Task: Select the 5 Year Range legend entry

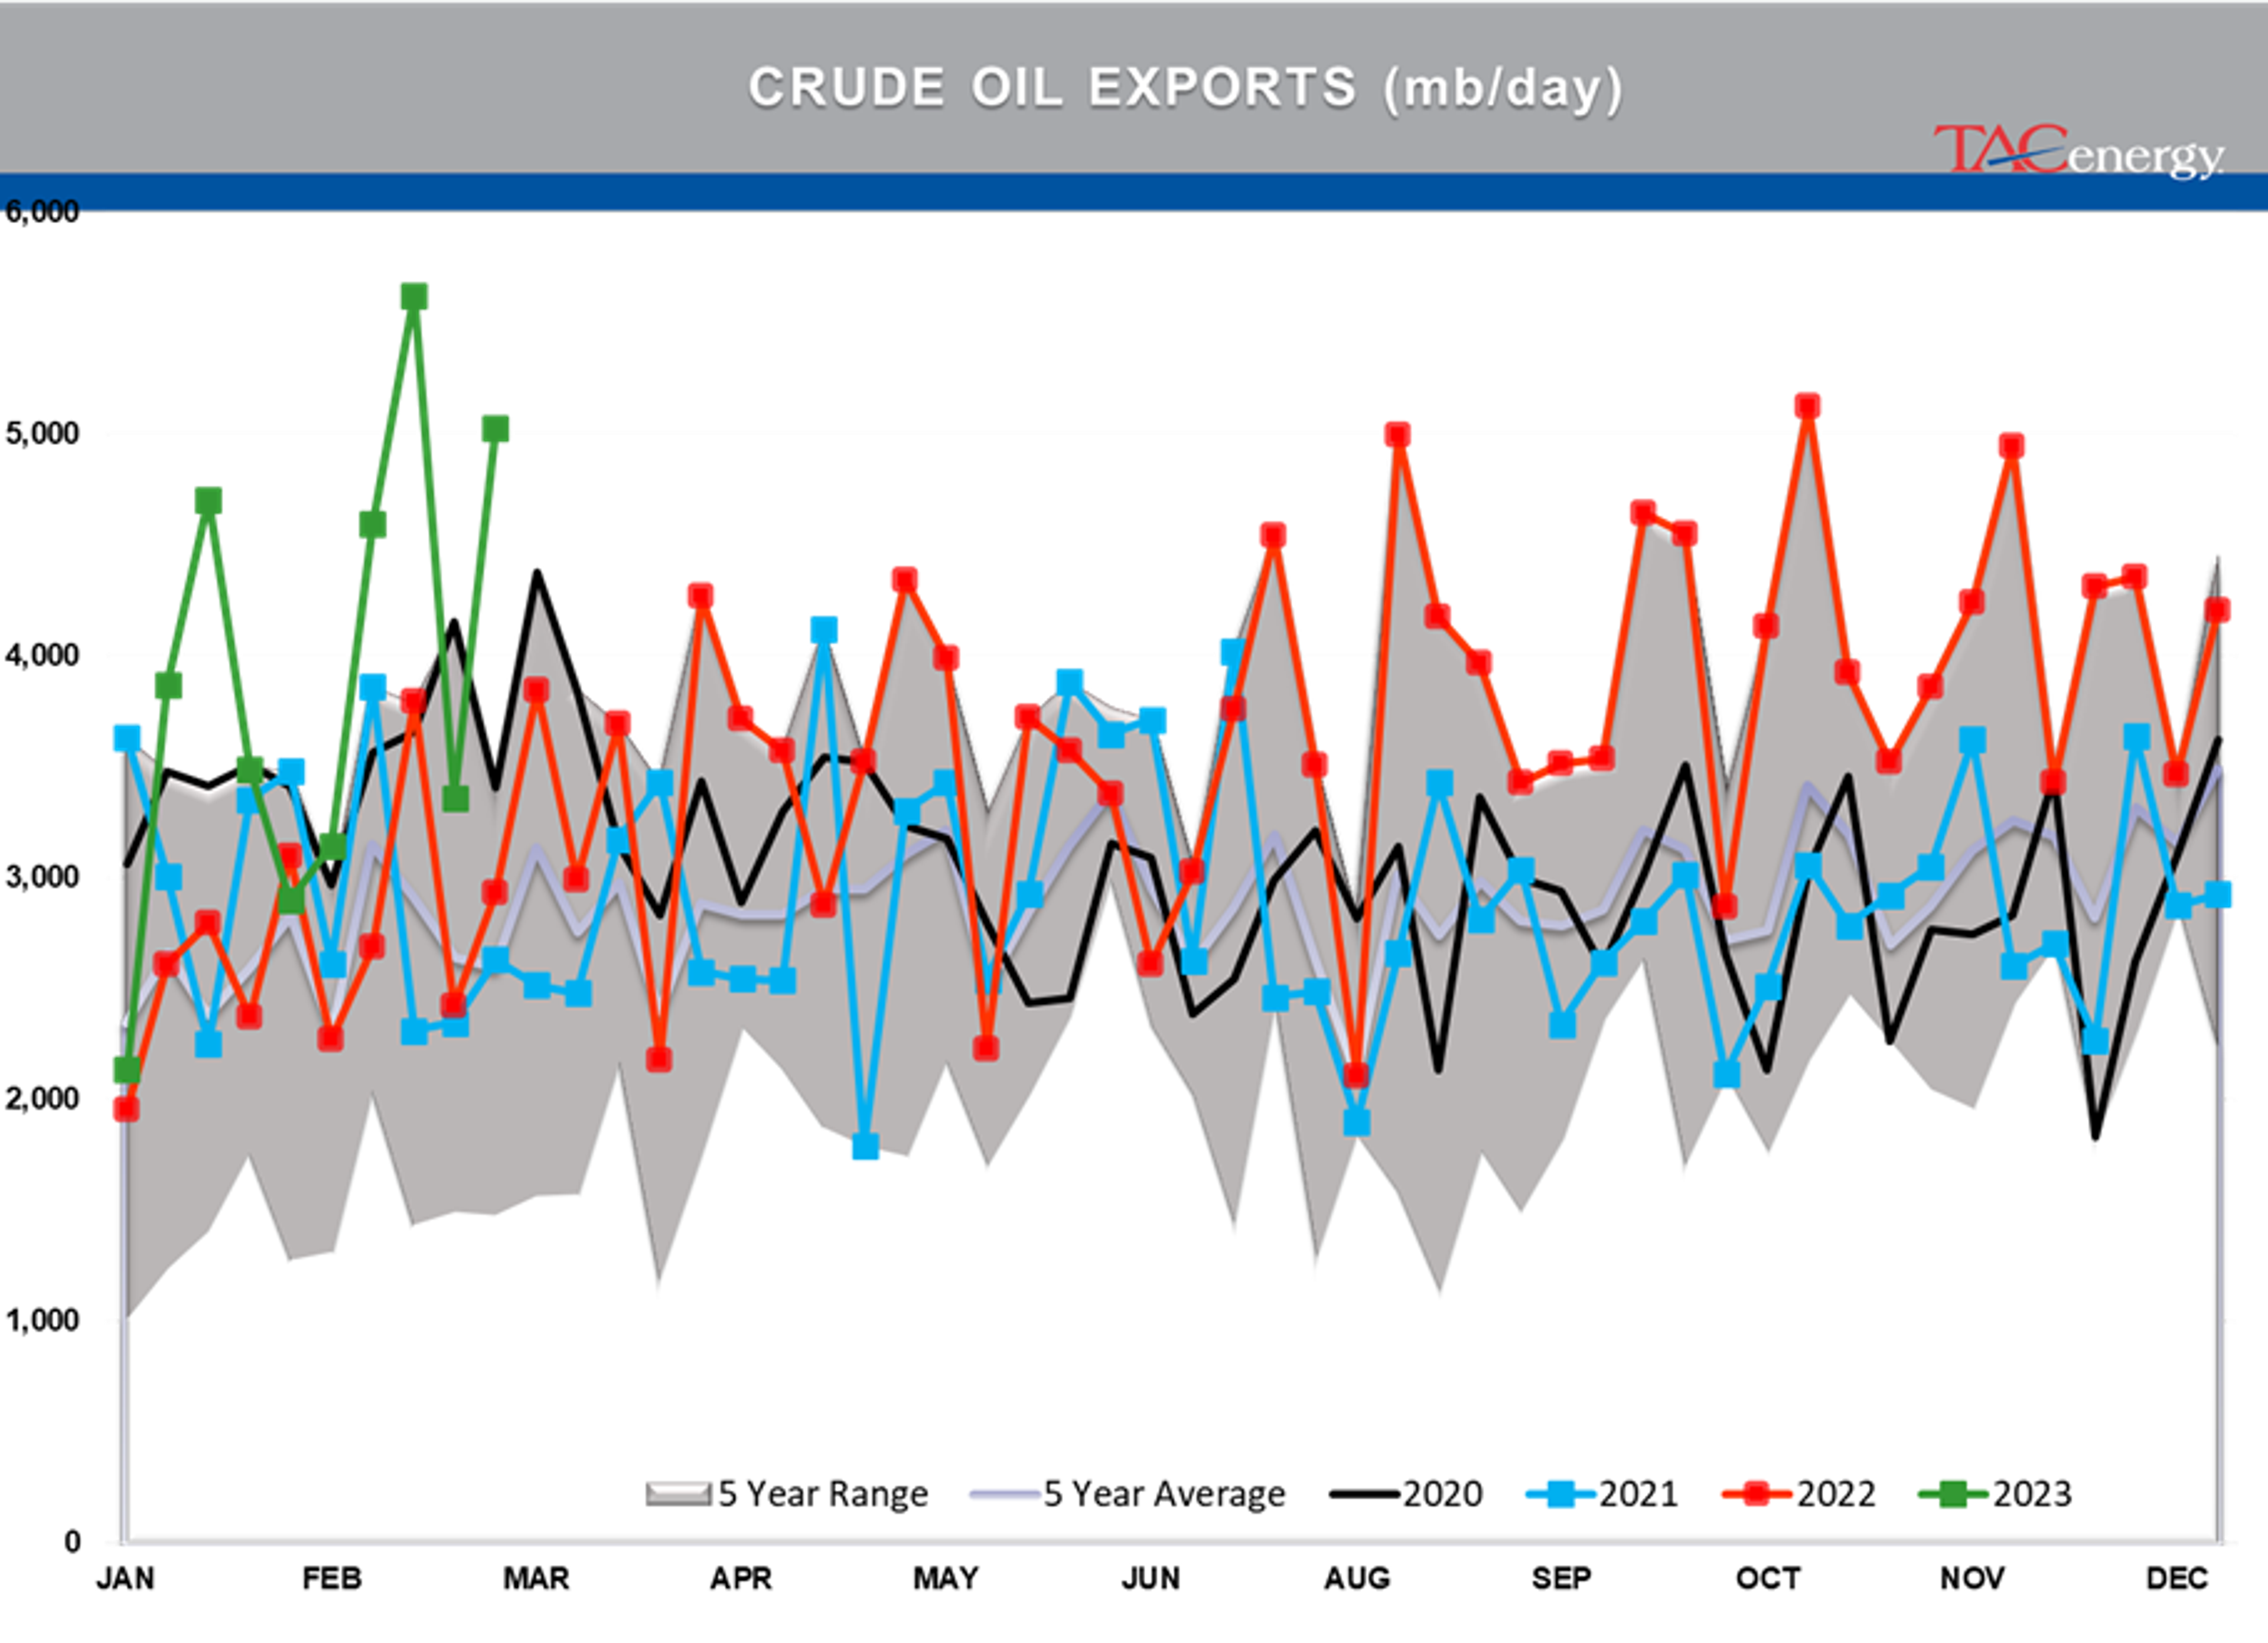Action: 787,1493
